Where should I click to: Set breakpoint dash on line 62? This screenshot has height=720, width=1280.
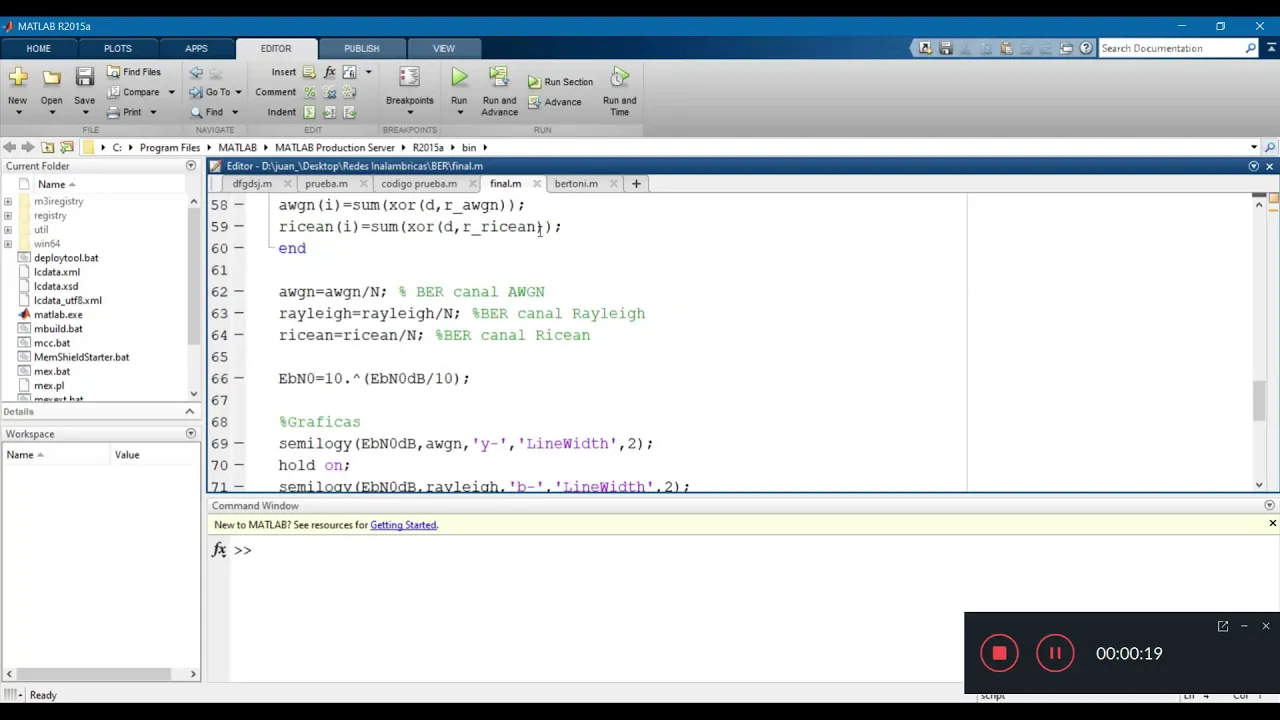pos(238,292)
